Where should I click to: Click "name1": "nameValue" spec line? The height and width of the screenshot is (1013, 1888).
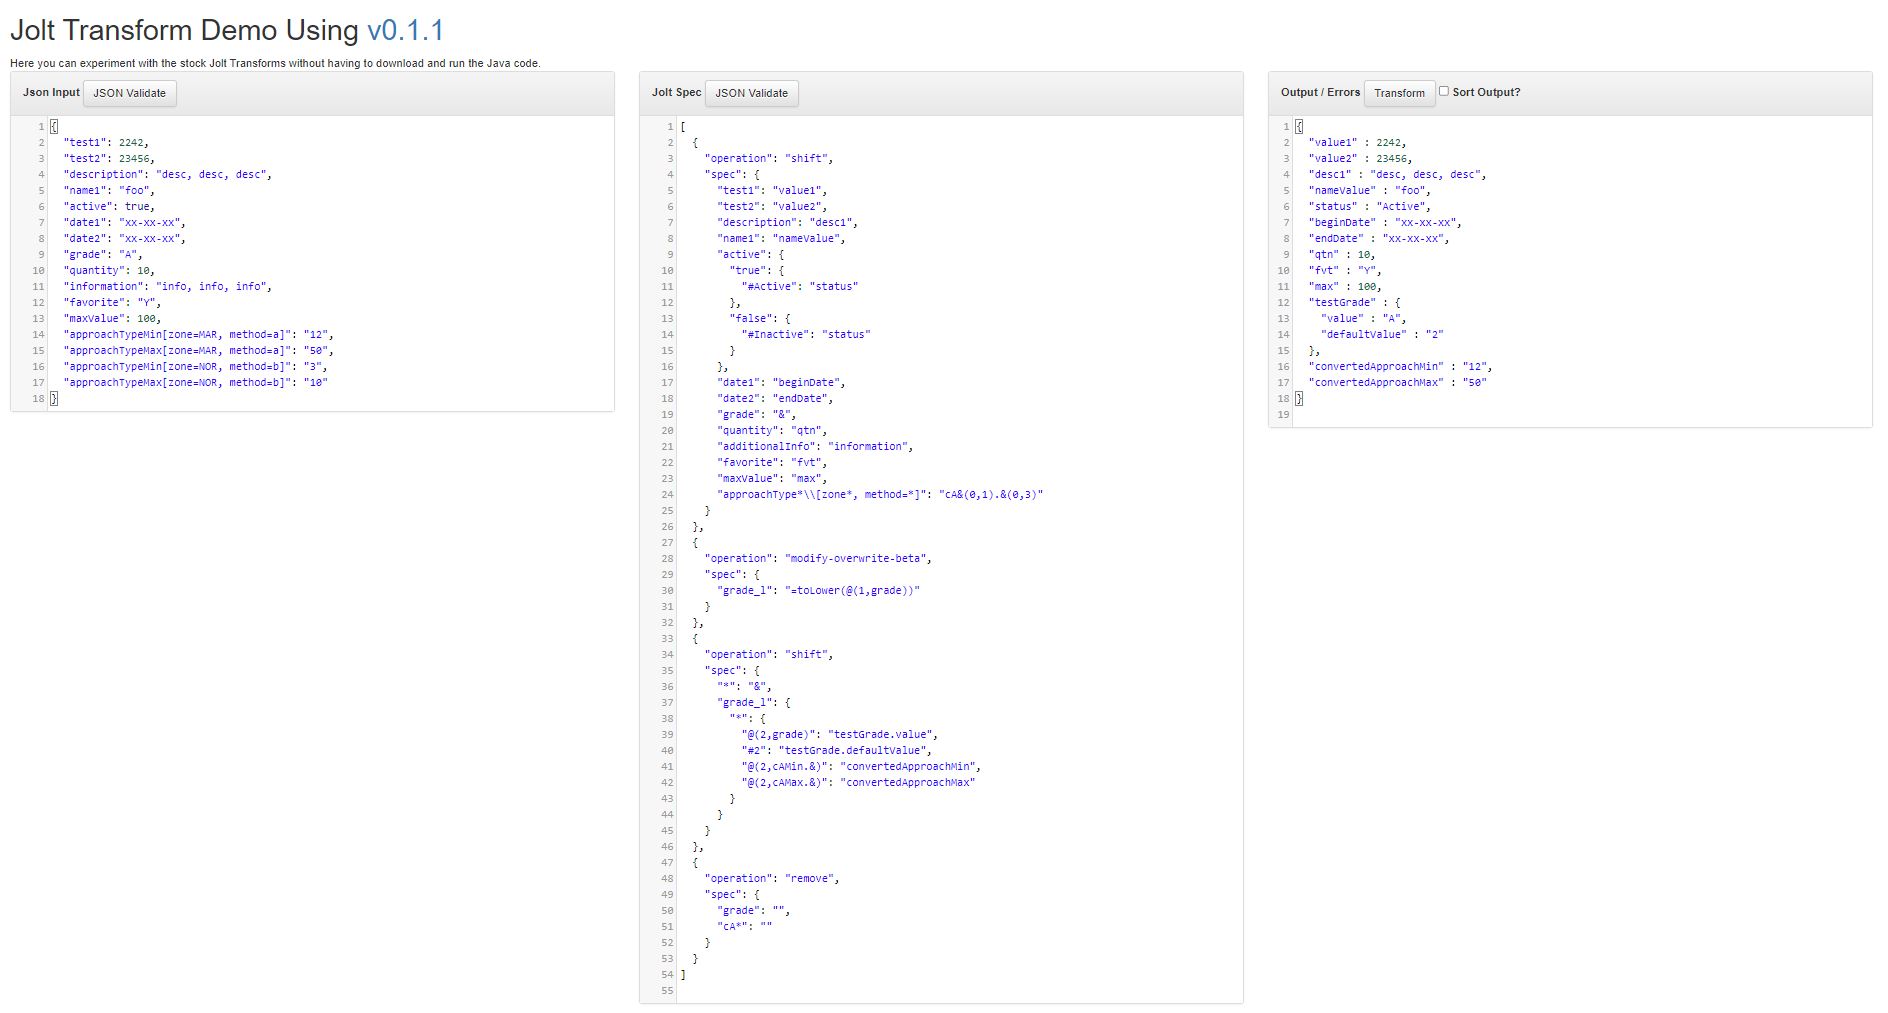tap(781, 239)
